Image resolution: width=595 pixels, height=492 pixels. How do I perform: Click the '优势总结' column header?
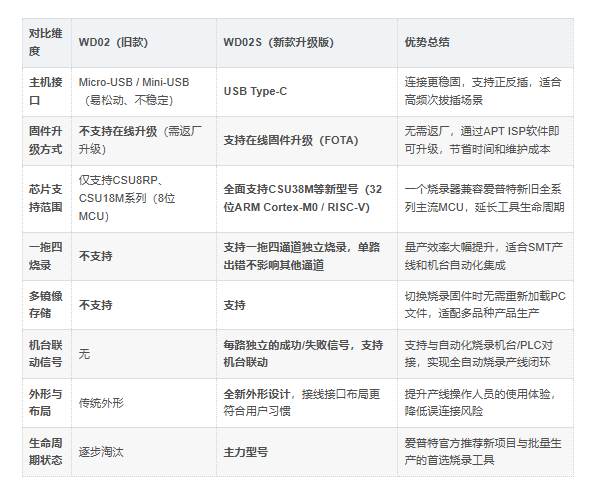coord(485,43)
